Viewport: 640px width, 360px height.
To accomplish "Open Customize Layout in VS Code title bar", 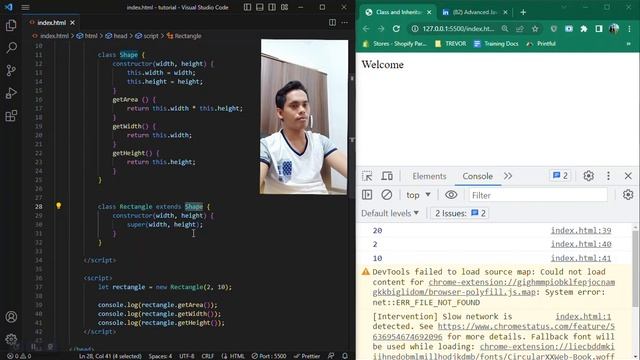I will coord(284,7).
